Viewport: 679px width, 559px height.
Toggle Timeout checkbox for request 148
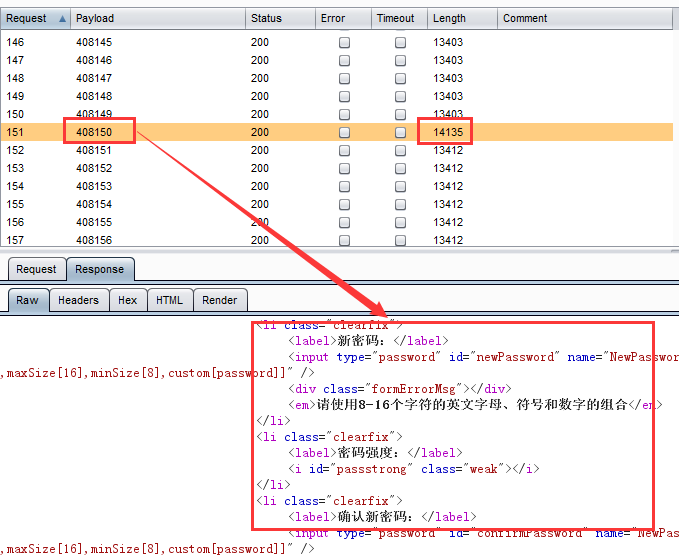point(401,78)
